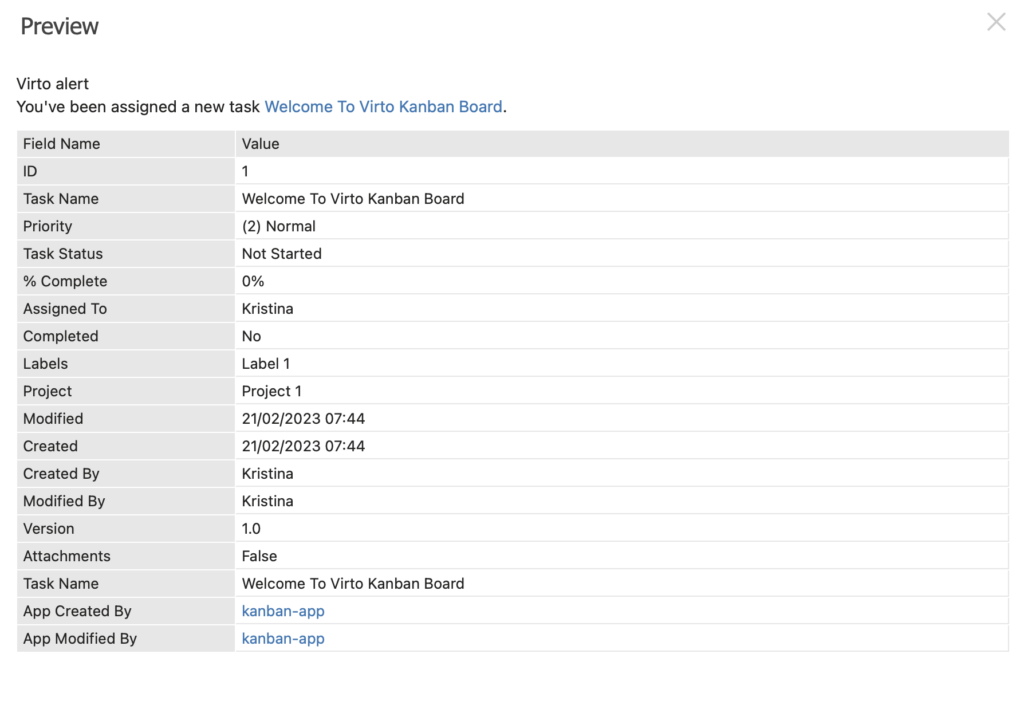The height and width of the screenshot is (709, 1024).
Task: Open kanban-app link in App Modified By row
Action: click(x=283, y=638)
